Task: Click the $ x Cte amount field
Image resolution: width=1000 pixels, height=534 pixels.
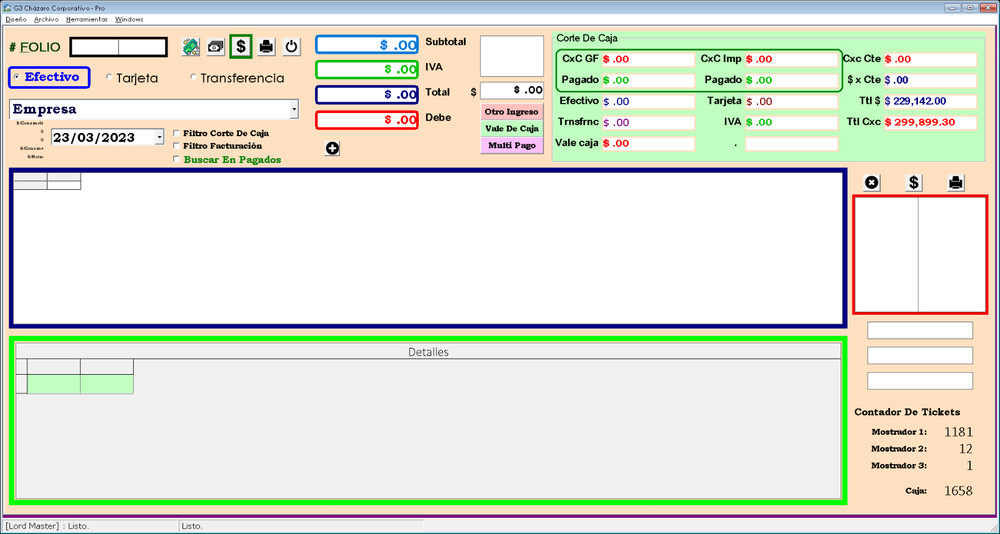Action: click(930, 80)
